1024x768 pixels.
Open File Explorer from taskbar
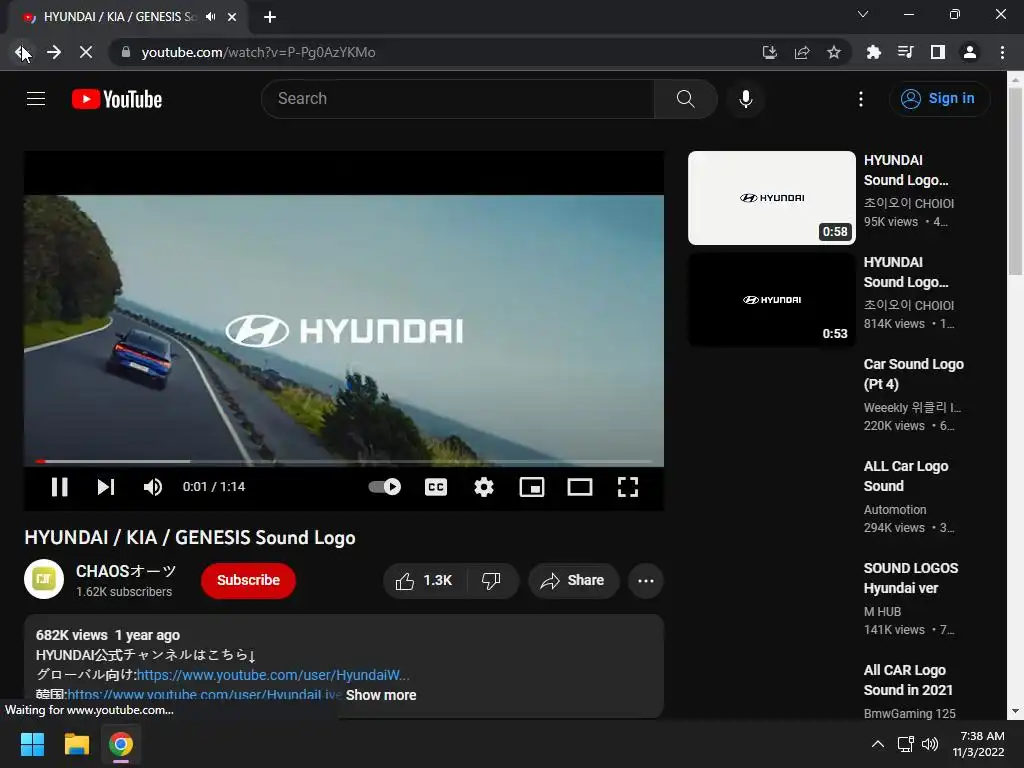(x=76, y=744)
